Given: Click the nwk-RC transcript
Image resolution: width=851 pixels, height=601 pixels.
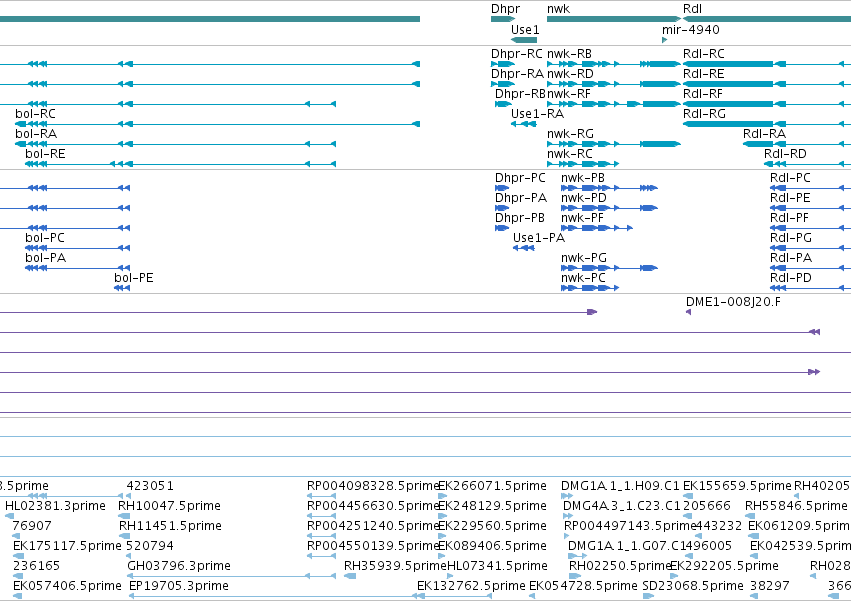Looking at the screenshot, I should 583,164.
